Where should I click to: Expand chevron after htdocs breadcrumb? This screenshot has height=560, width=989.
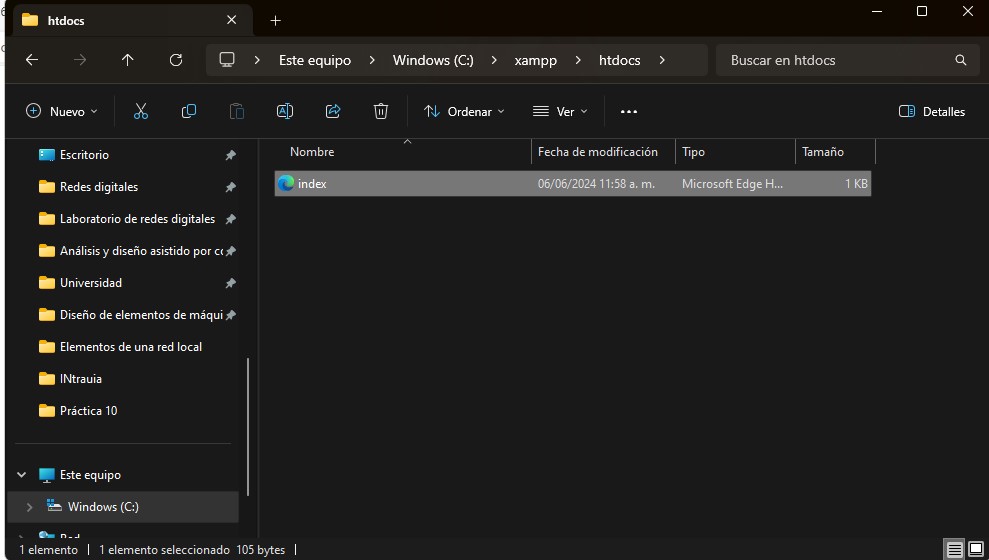[x=662, y=60]
